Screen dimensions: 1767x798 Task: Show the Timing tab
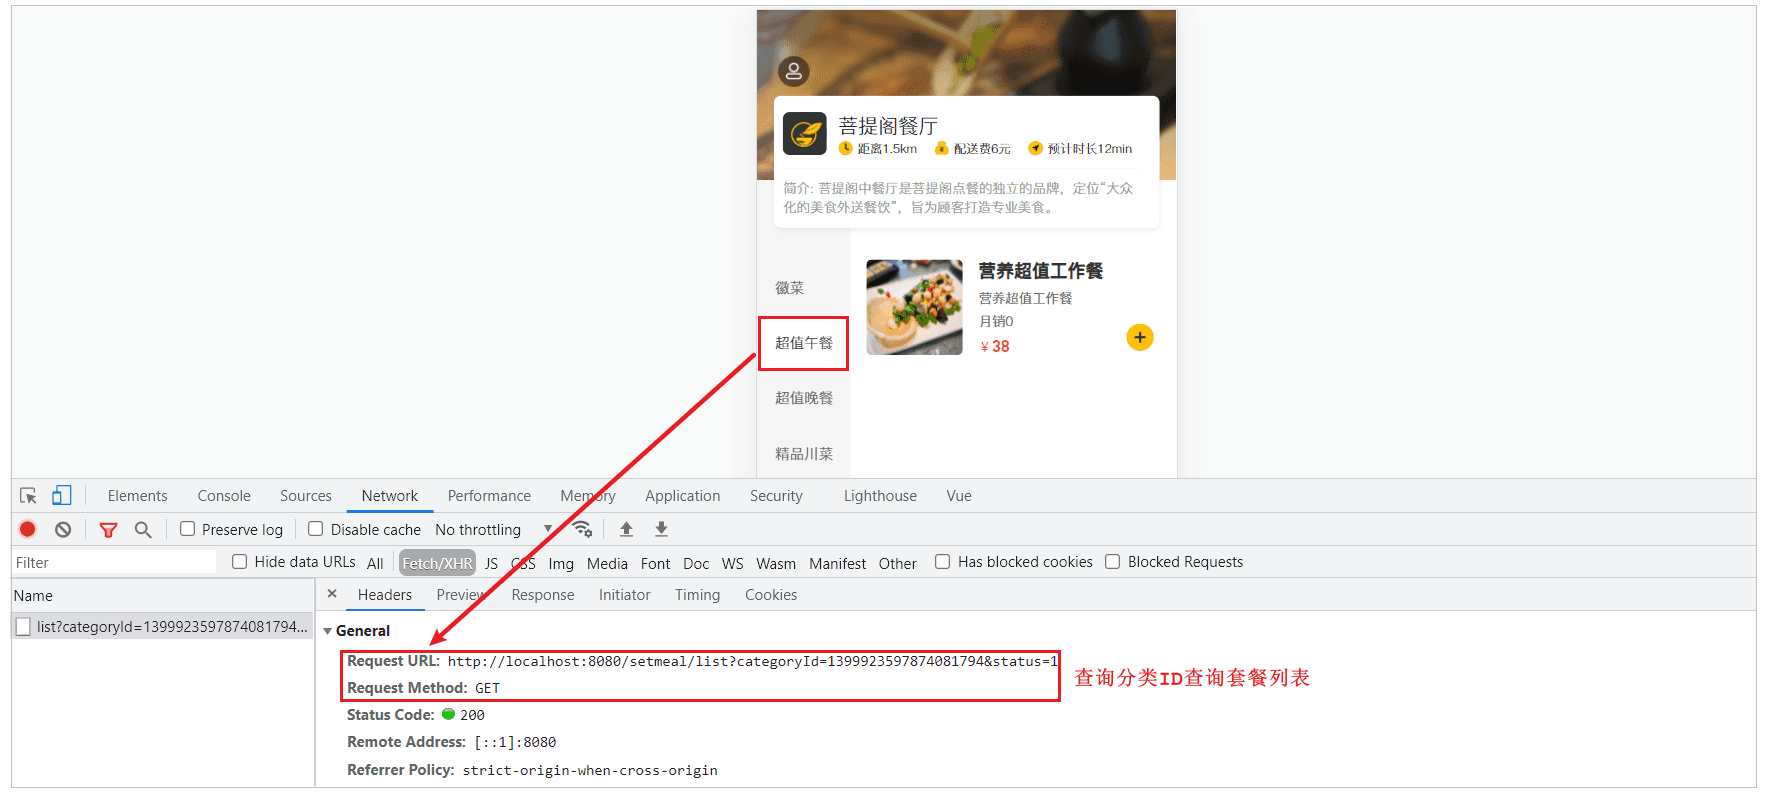(x=697, y=595)
